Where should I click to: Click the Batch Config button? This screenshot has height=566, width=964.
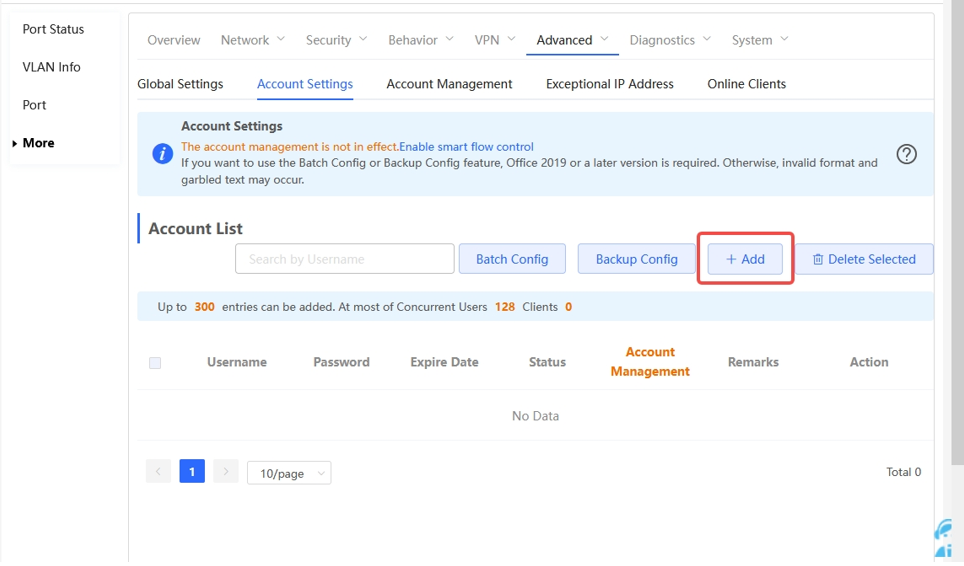pos(512,259)
